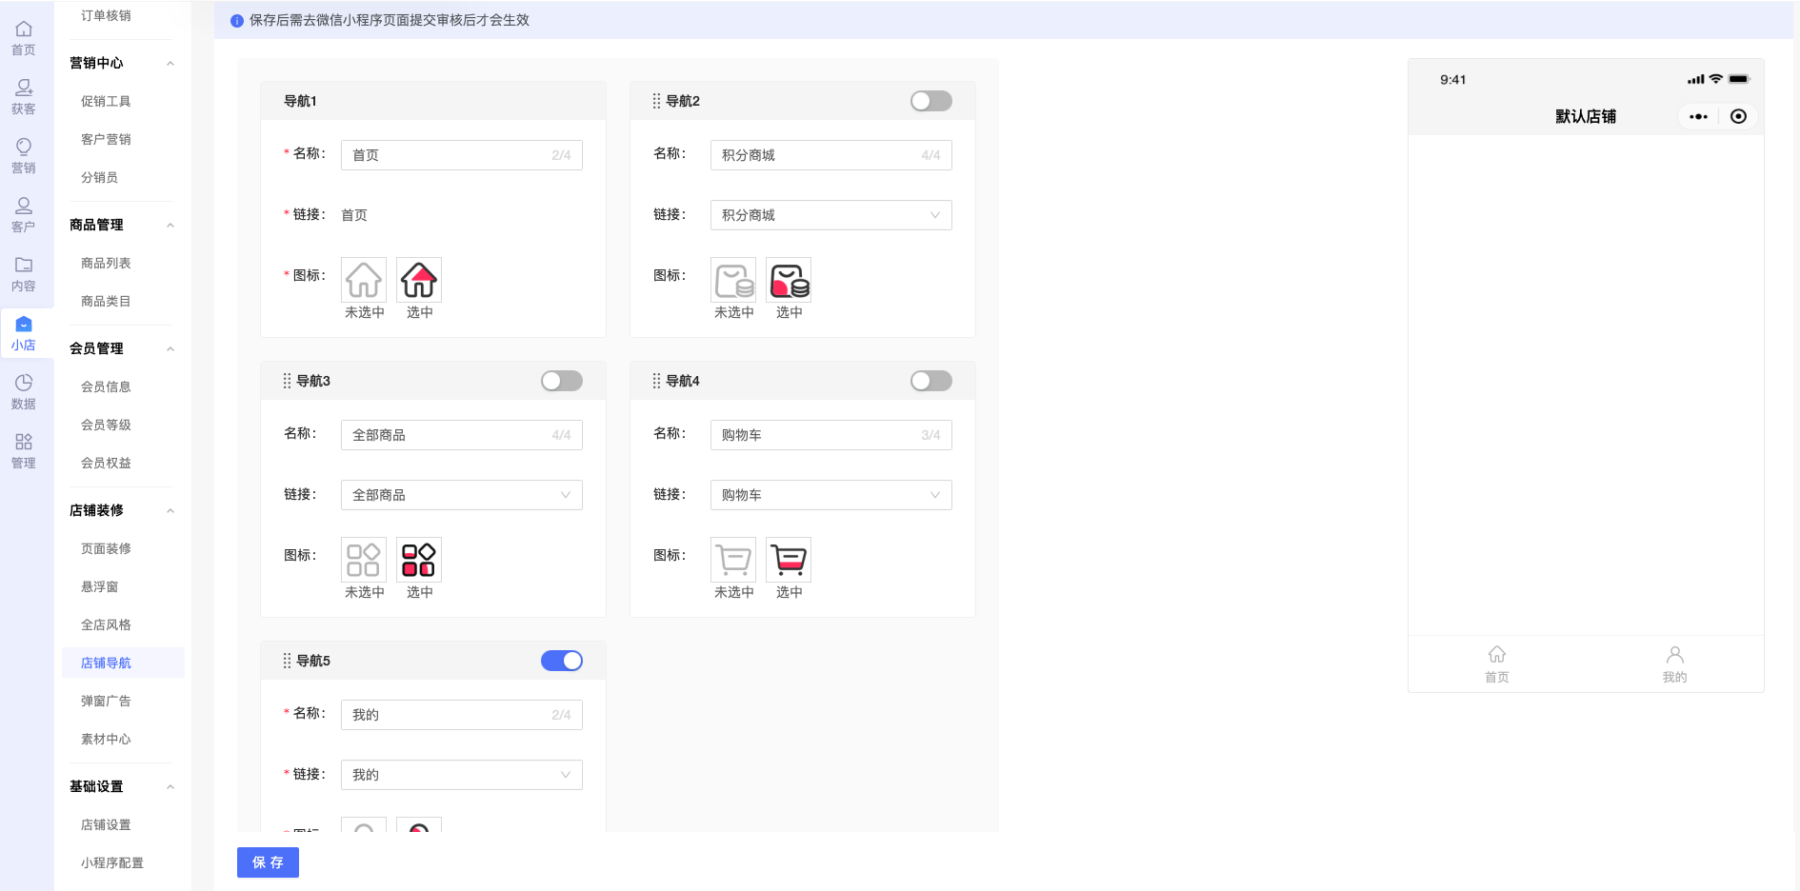The width and height of the screenshot is (1800, 891).
Task: Open 店铺设置 in the side menu
Action: pyautogui.click(x=106, y=825)
